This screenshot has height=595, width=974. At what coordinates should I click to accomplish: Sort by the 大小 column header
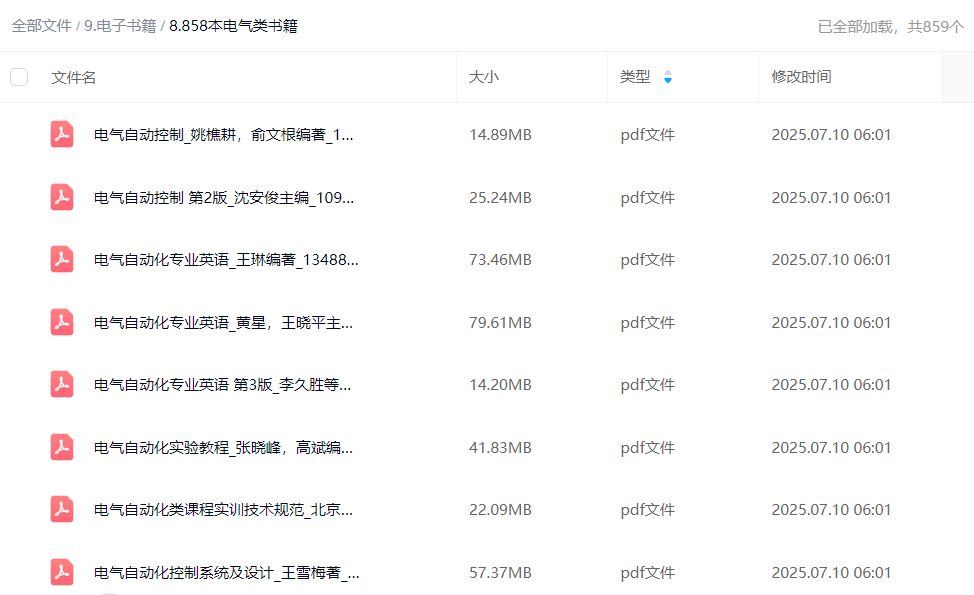[x=483, y=77]
